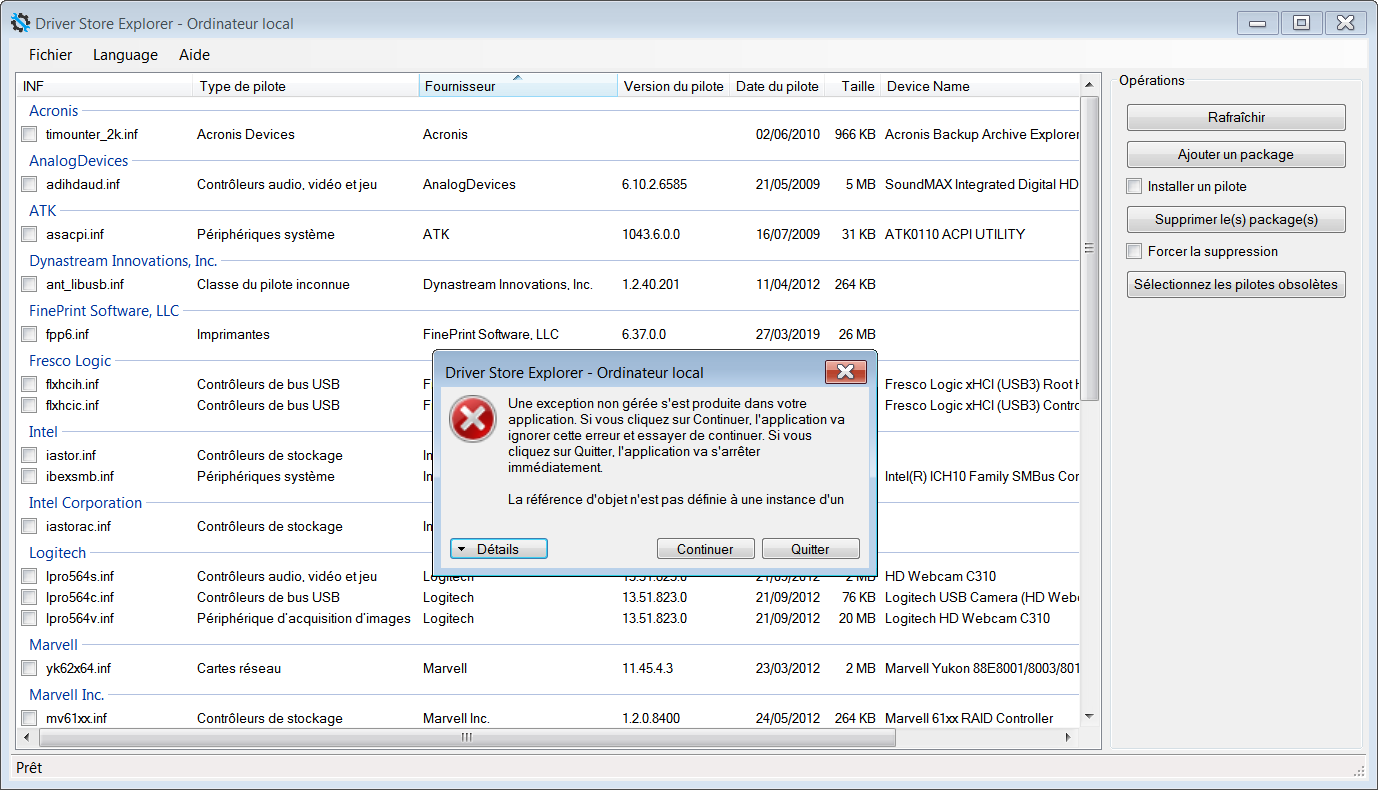Click the horizontal scrollbar below the driver list

465,738
